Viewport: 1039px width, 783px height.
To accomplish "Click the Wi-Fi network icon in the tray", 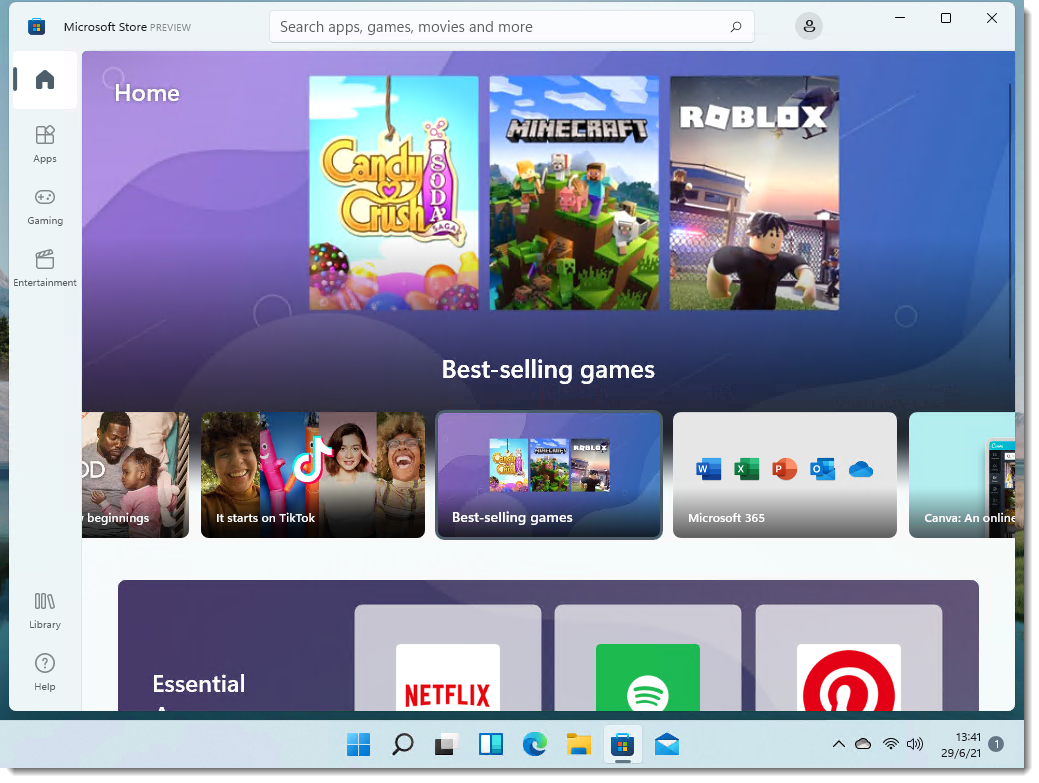I will (891, 744).
